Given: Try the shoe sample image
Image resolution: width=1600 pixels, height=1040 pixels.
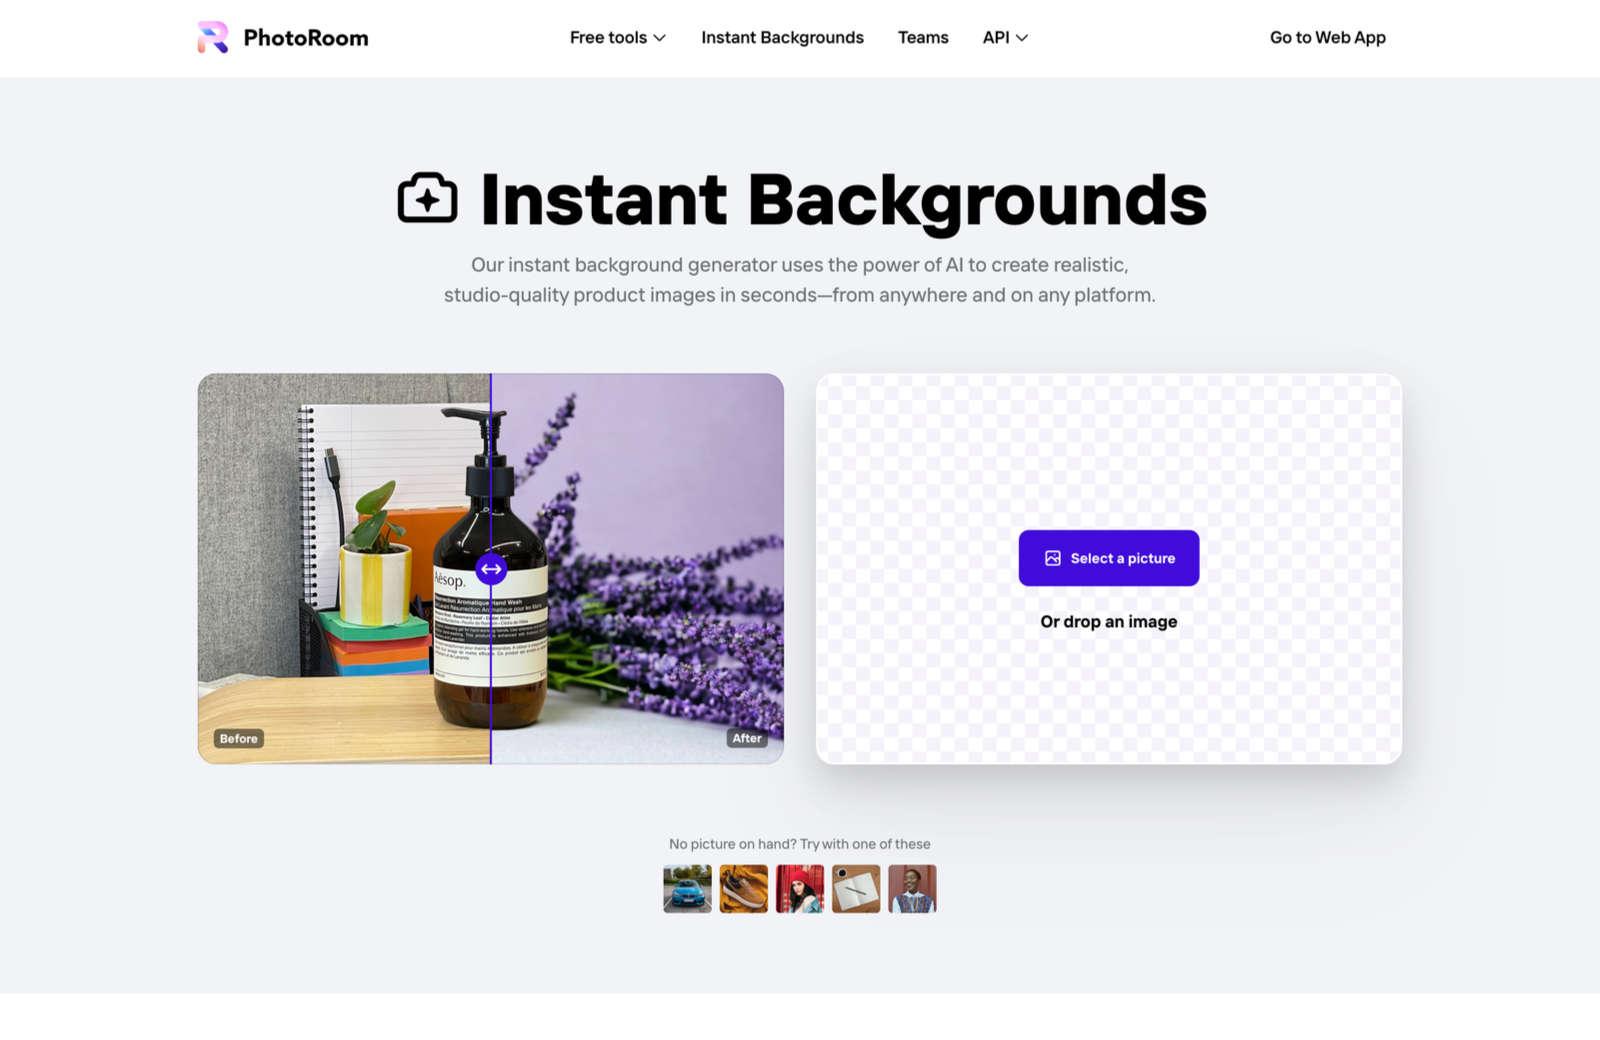Looking at the screenshot, I should point(744,889).
